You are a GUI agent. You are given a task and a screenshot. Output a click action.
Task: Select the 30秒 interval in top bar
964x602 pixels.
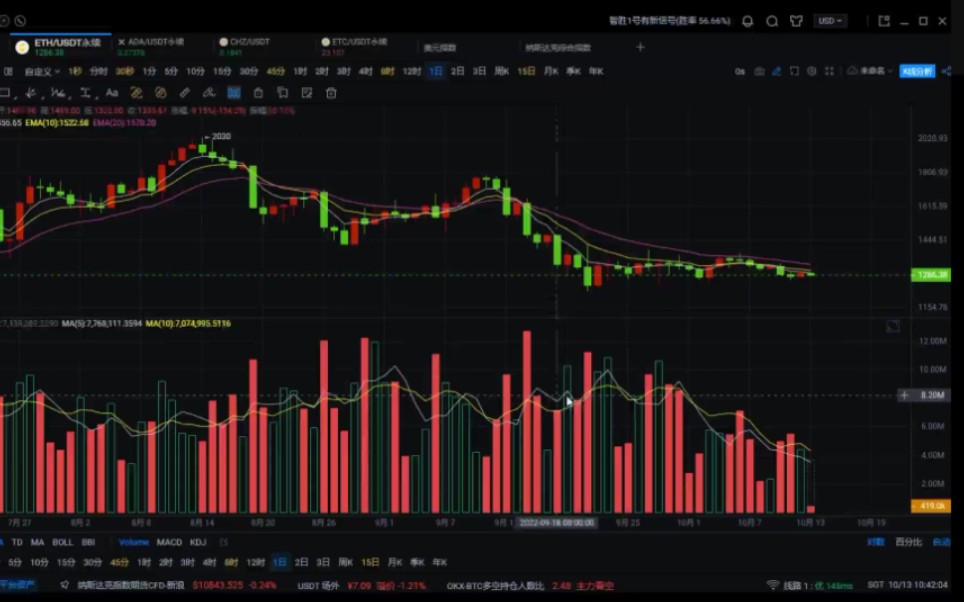(x=125, y=71)
